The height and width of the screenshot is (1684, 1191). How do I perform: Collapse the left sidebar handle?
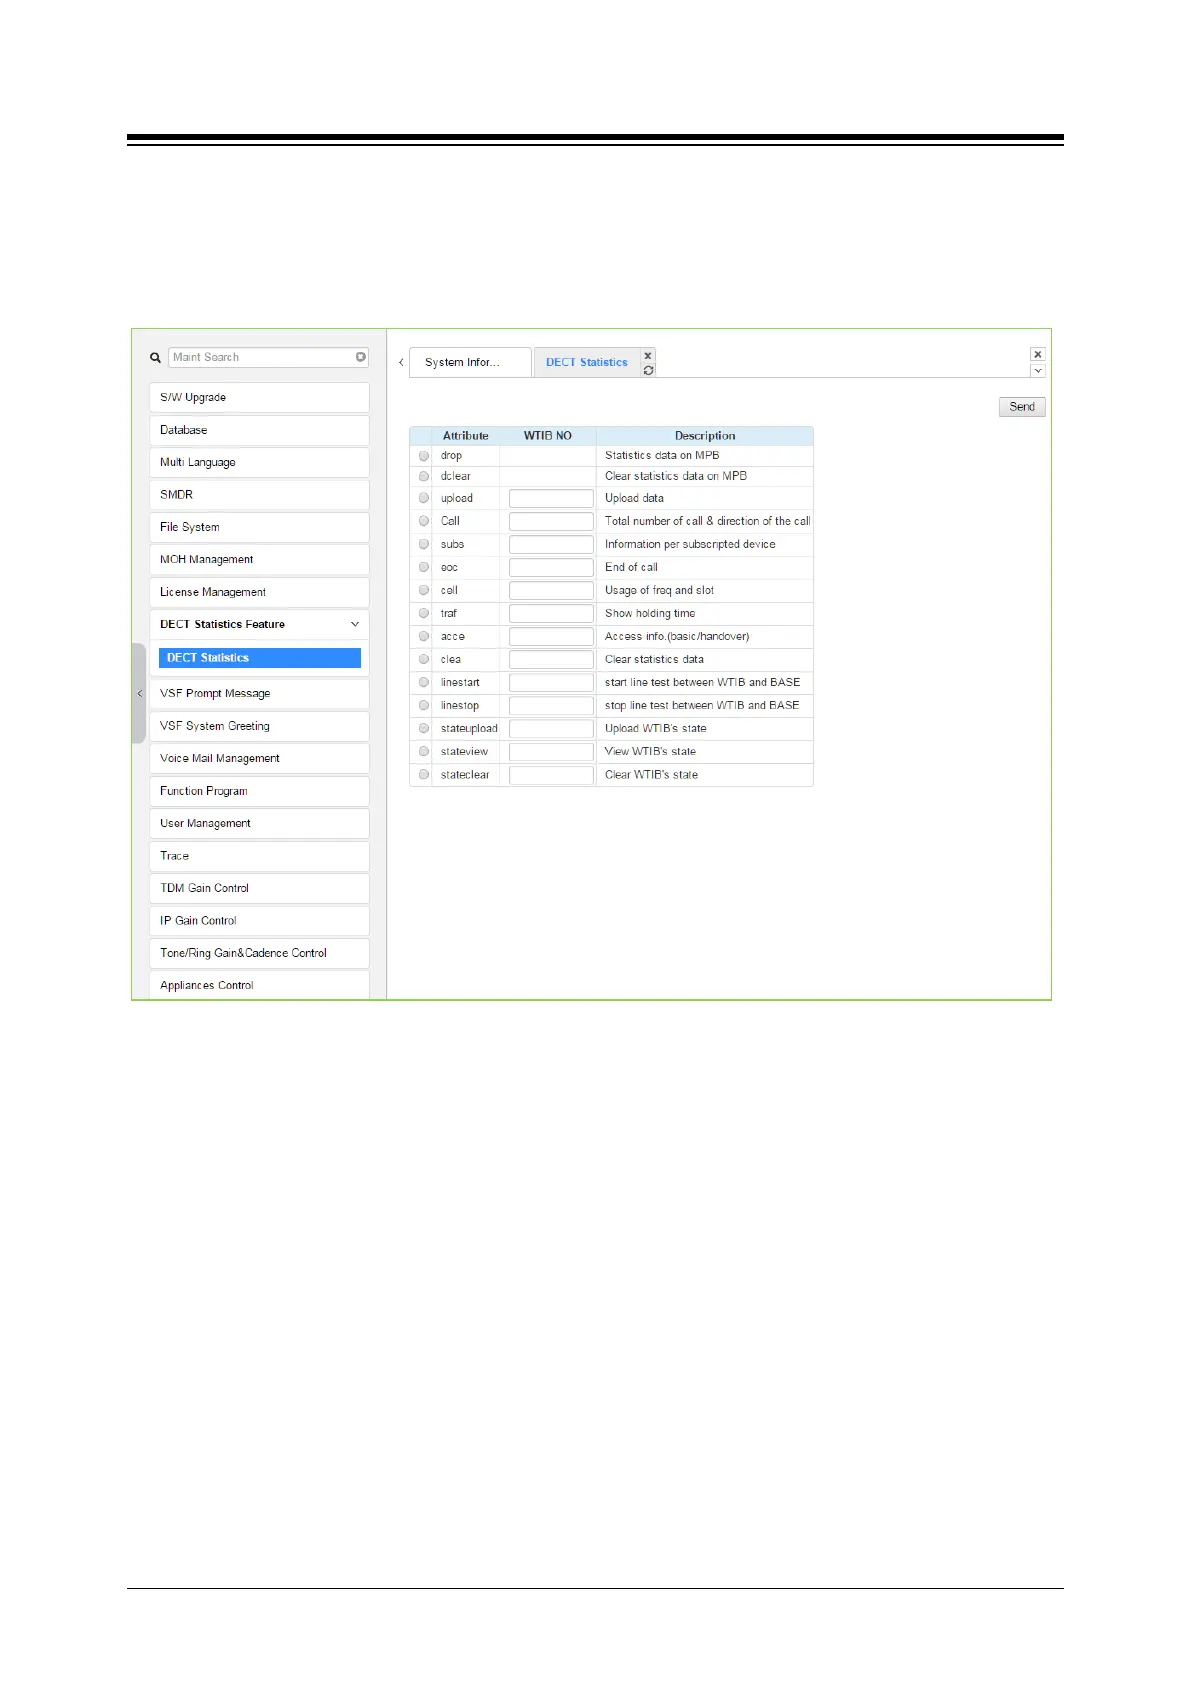coord(139,693)
